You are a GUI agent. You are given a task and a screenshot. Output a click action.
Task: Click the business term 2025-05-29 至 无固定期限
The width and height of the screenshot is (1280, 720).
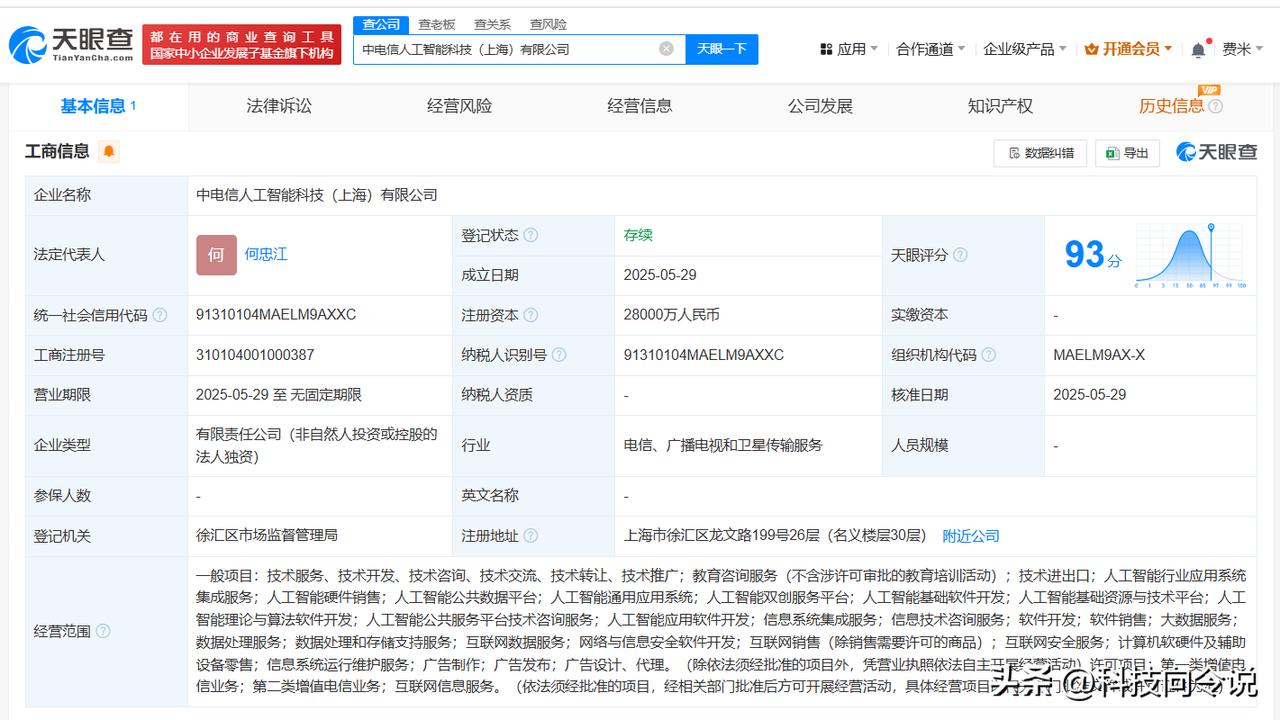tap(279, 395)
